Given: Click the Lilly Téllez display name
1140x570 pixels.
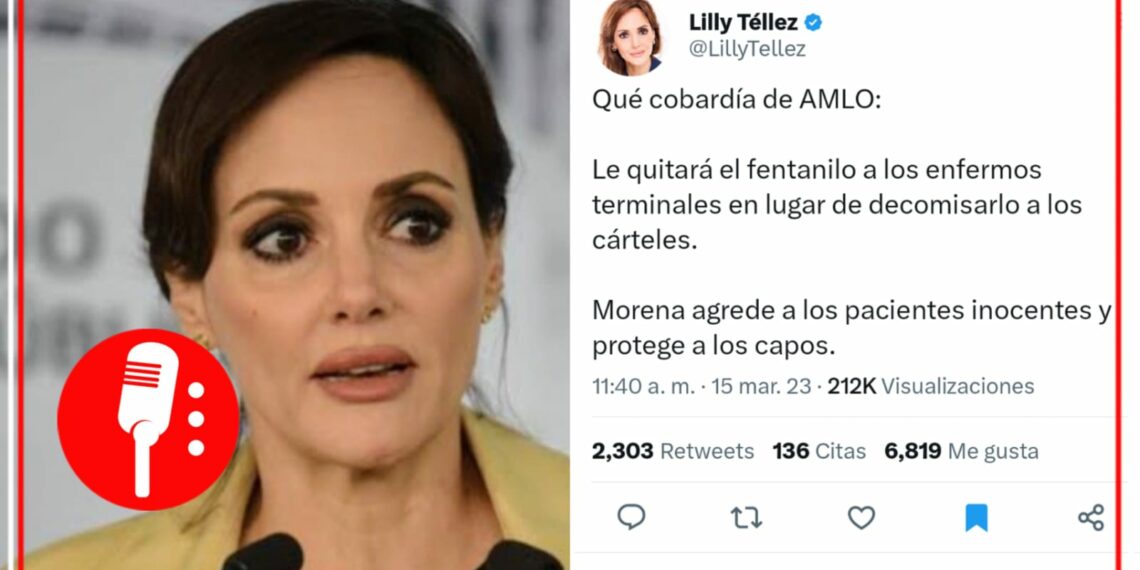Looking at the screenshot, I should pos(744,23).
